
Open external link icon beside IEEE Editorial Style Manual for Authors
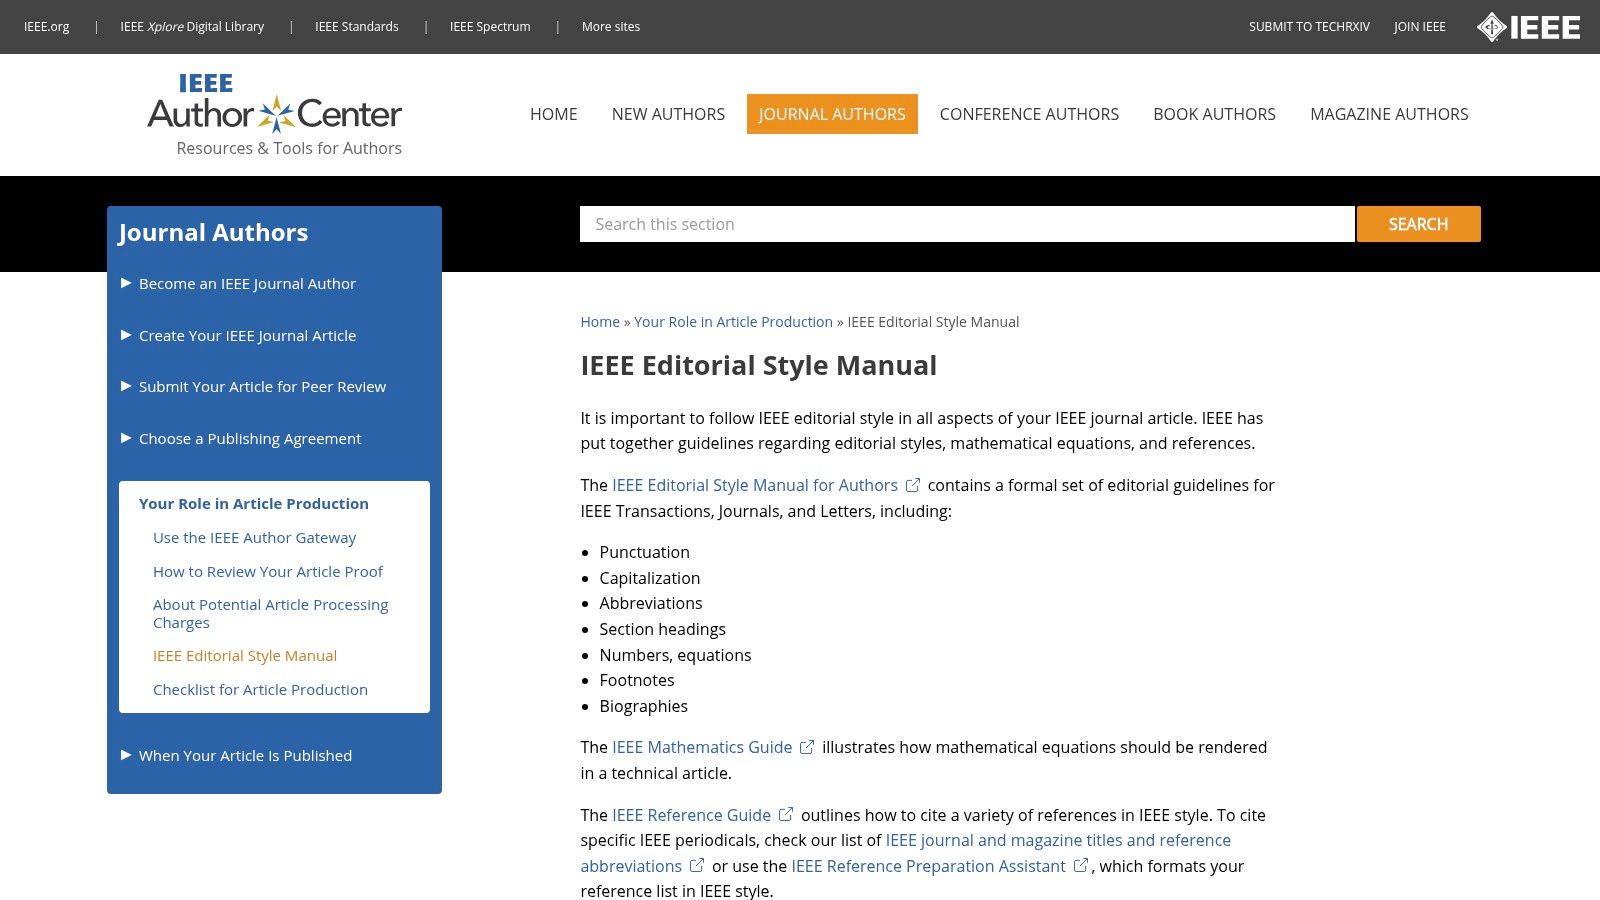[x=912, y=485]
